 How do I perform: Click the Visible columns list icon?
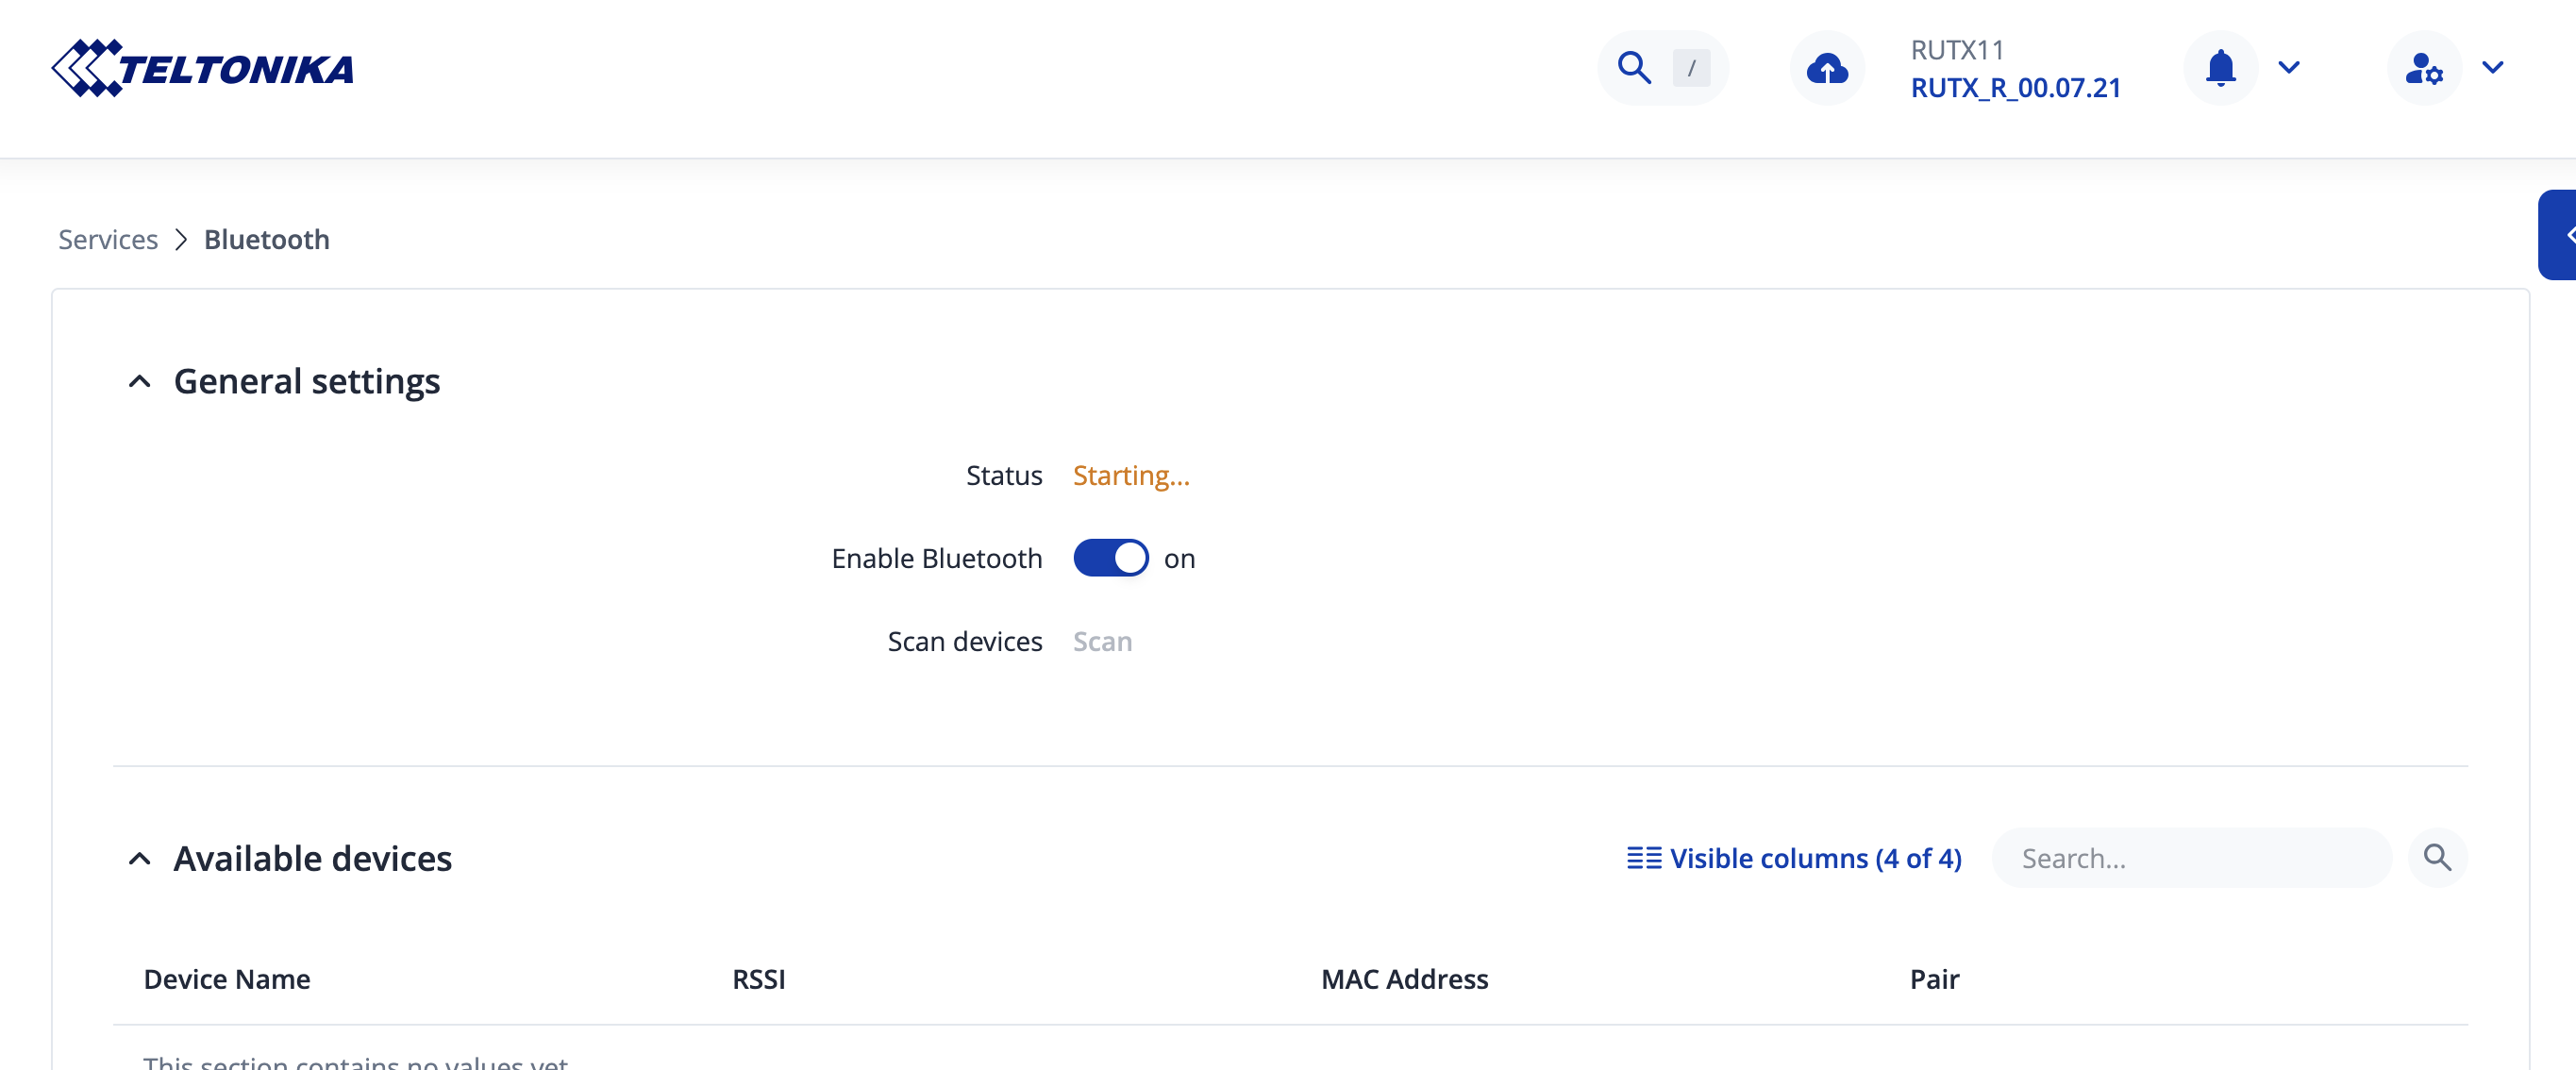(1643, 858)
